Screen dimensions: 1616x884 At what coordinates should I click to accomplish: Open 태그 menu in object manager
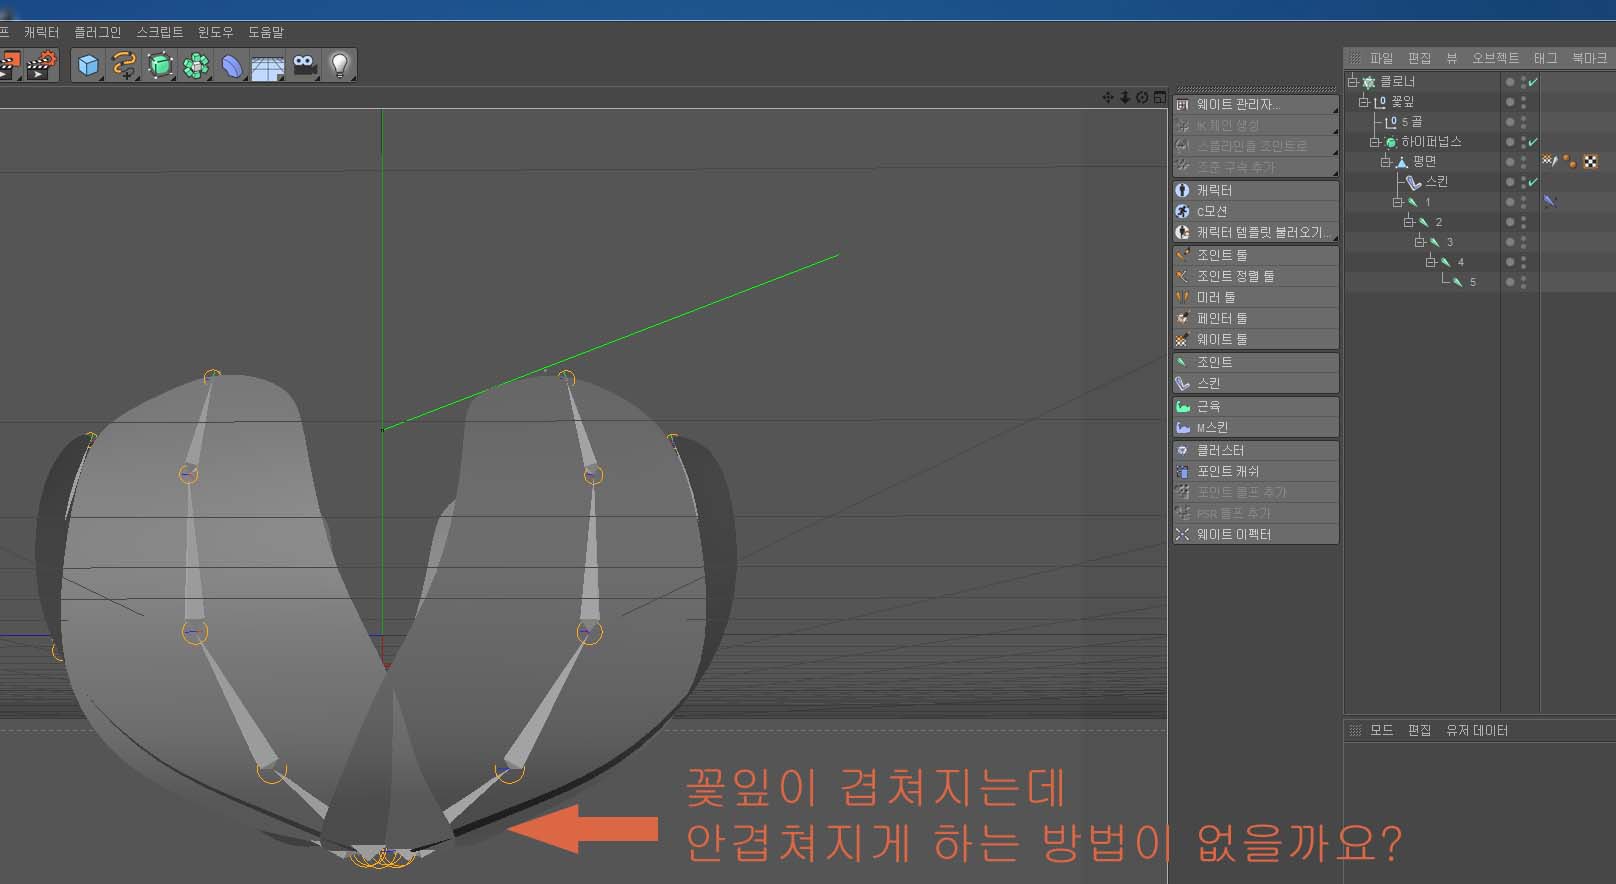point(1545,58)
